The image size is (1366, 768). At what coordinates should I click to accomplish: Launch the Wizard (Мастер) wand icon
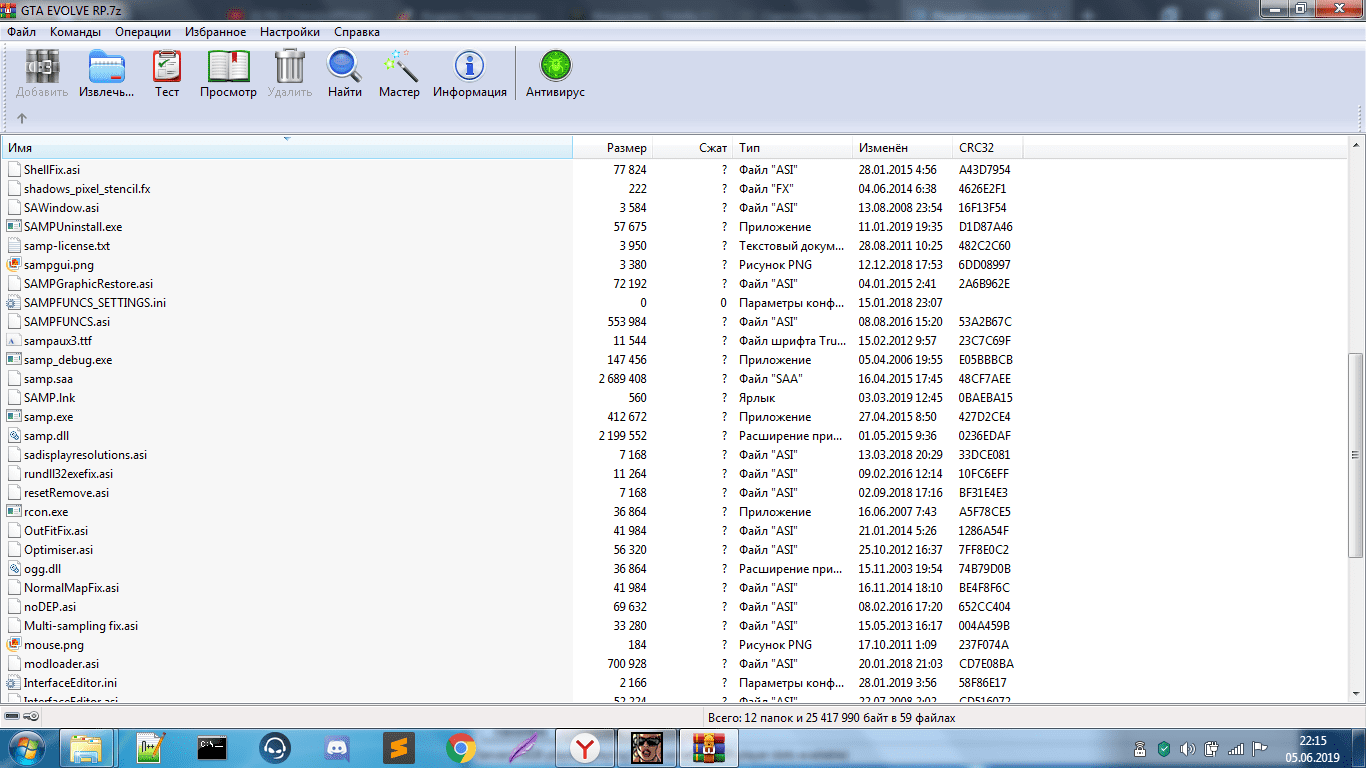click(399, 73)
